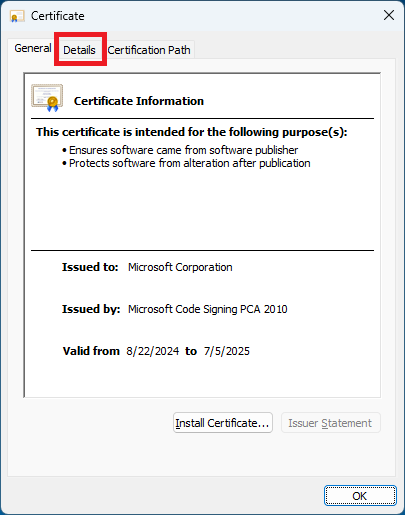Click the Install Certificate button
405x515 pixels.
click(223, 423)
